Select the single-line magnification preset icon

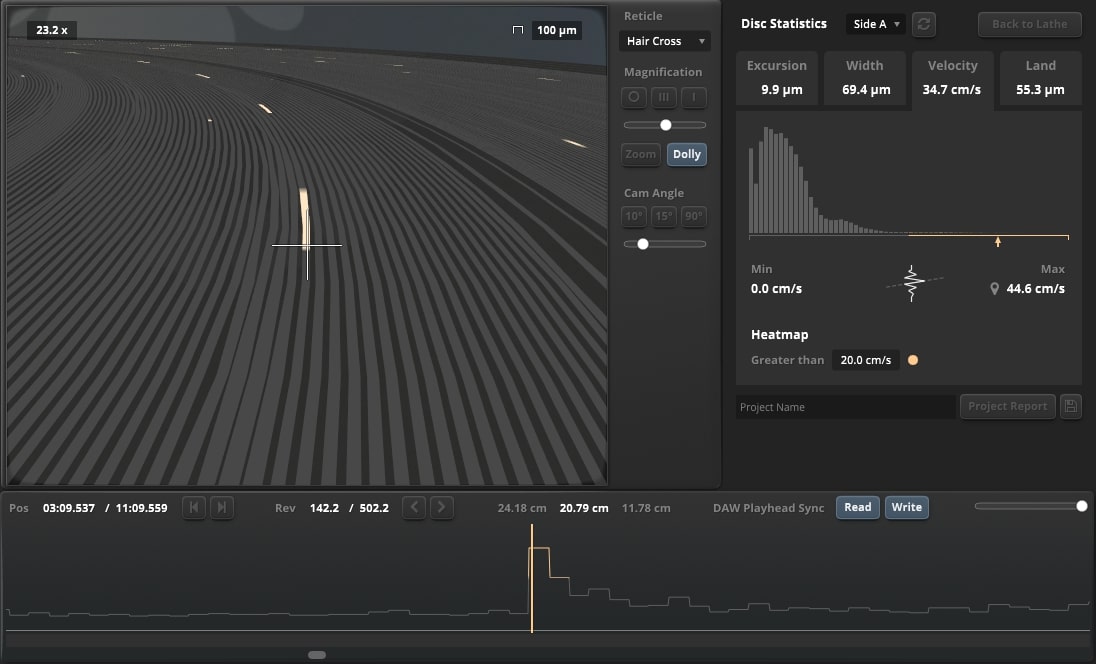pos(694,98)
